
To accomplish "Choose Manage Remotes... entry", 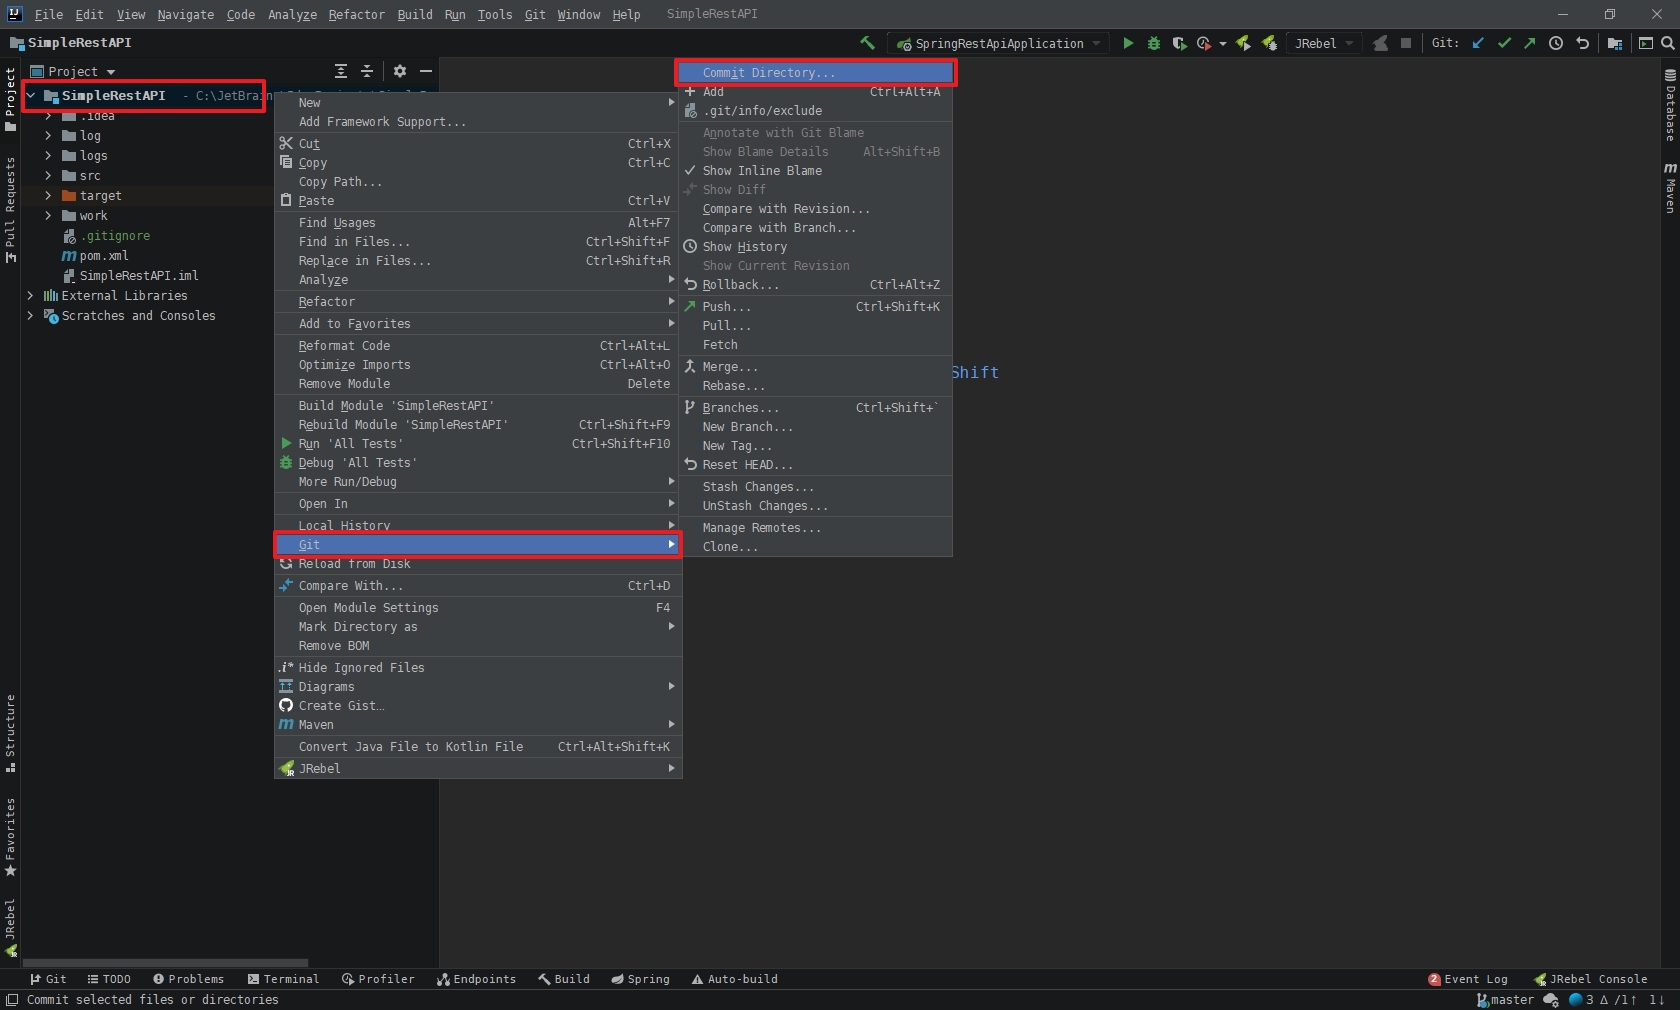I will pos(815,528).
